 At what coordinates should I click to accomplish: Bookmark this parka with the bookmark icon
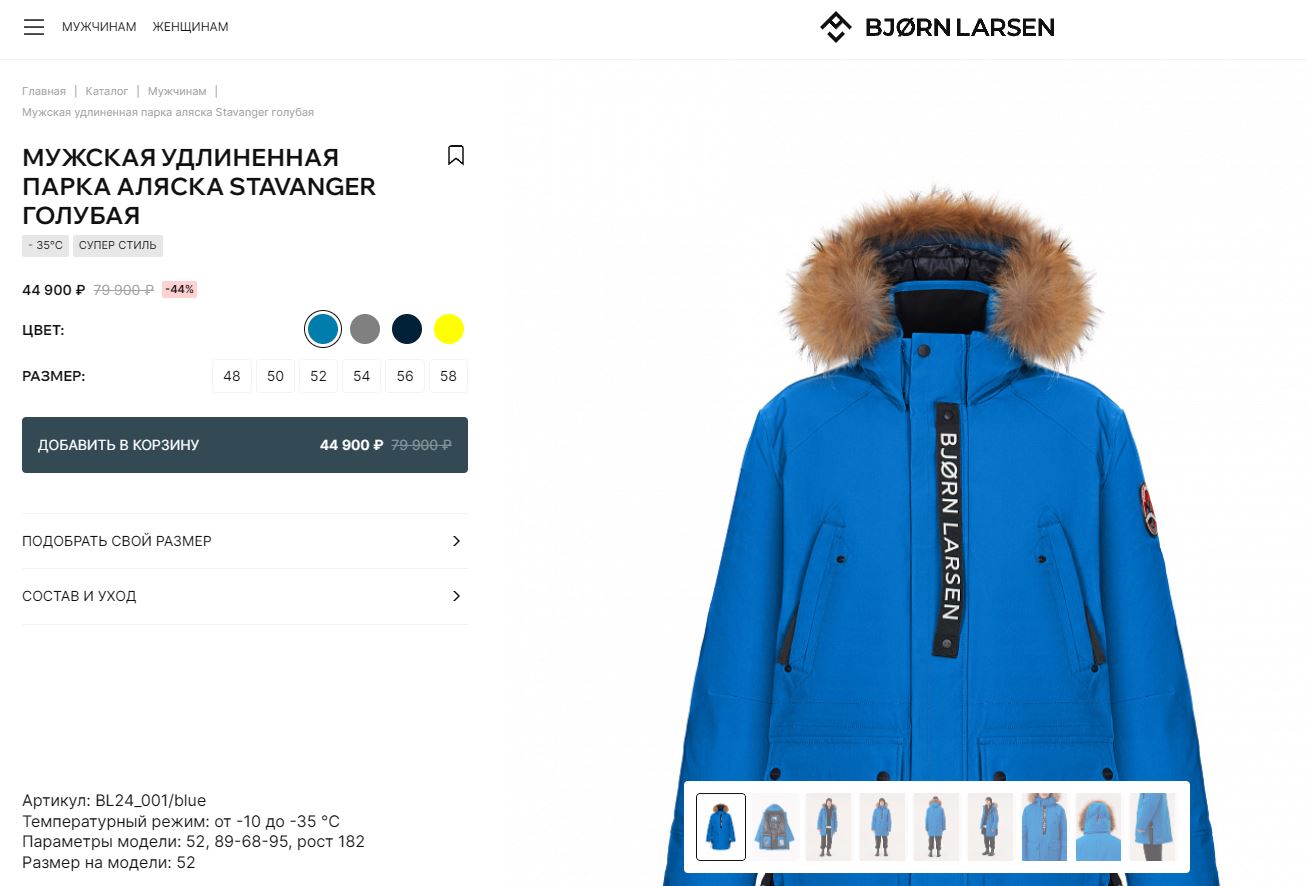tap(456, 155)
